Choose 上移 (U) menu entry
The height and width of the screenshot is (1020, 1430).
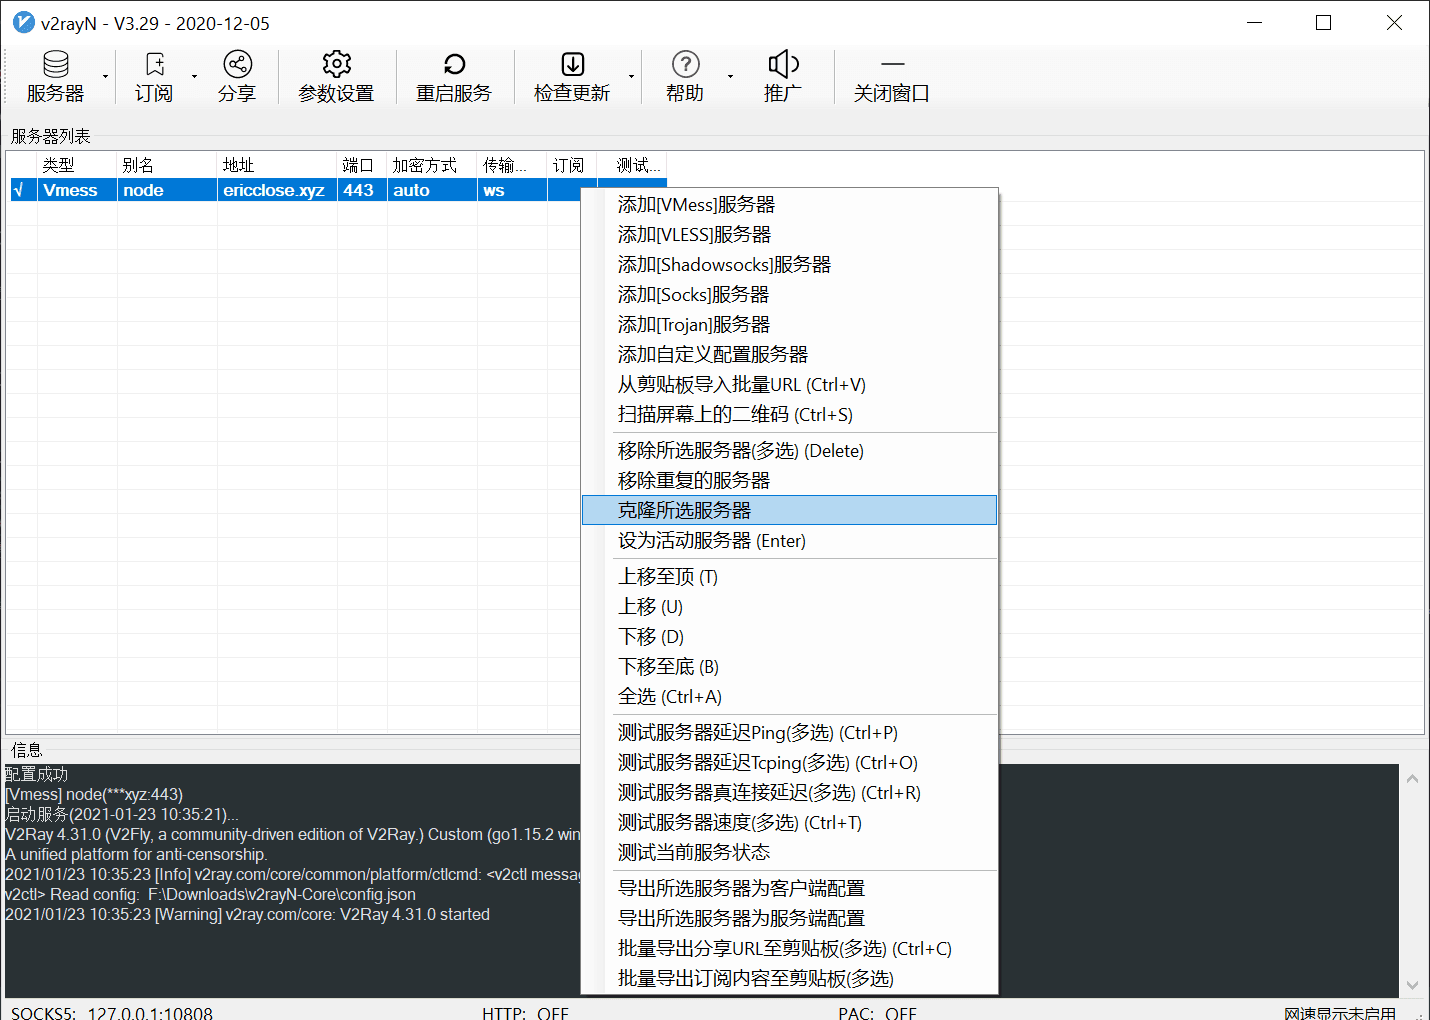click(x=789, y=607)
